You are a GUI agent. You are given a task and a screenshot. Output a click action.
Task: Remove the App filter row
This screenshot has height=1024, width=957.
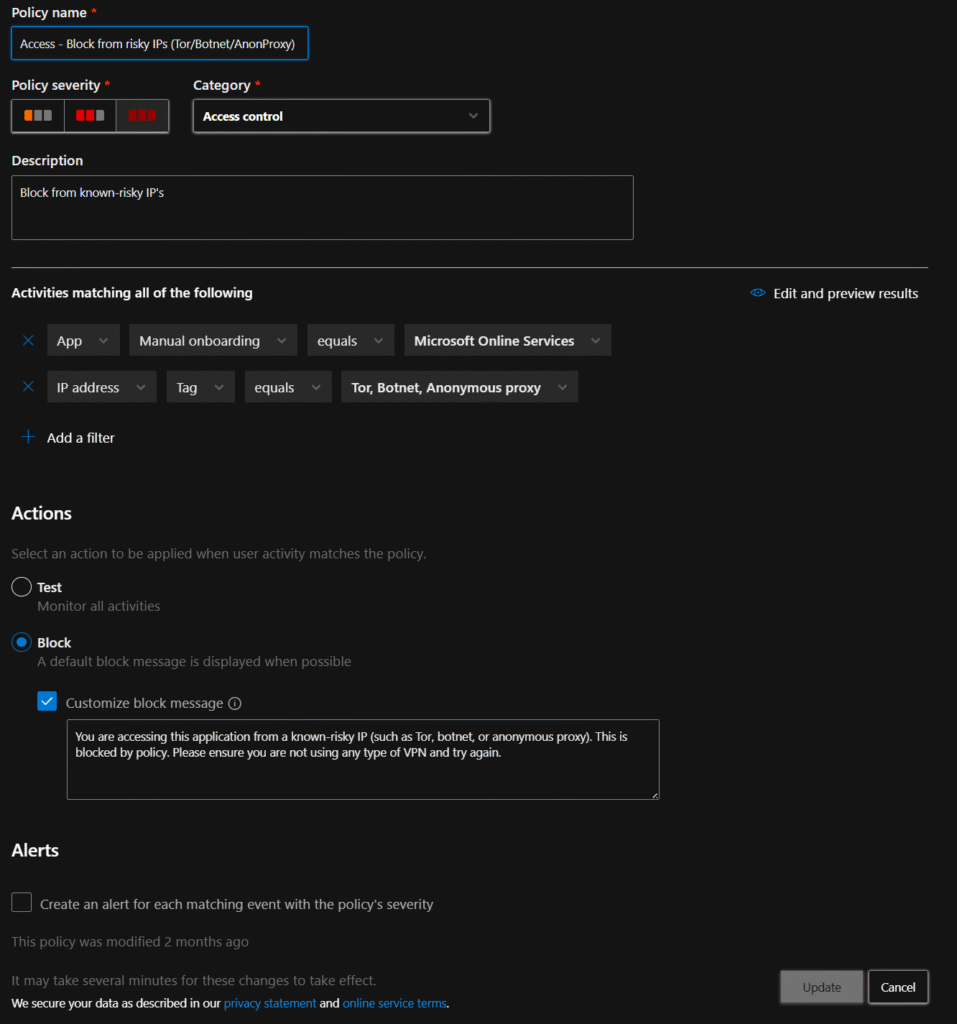coord(28,341)
